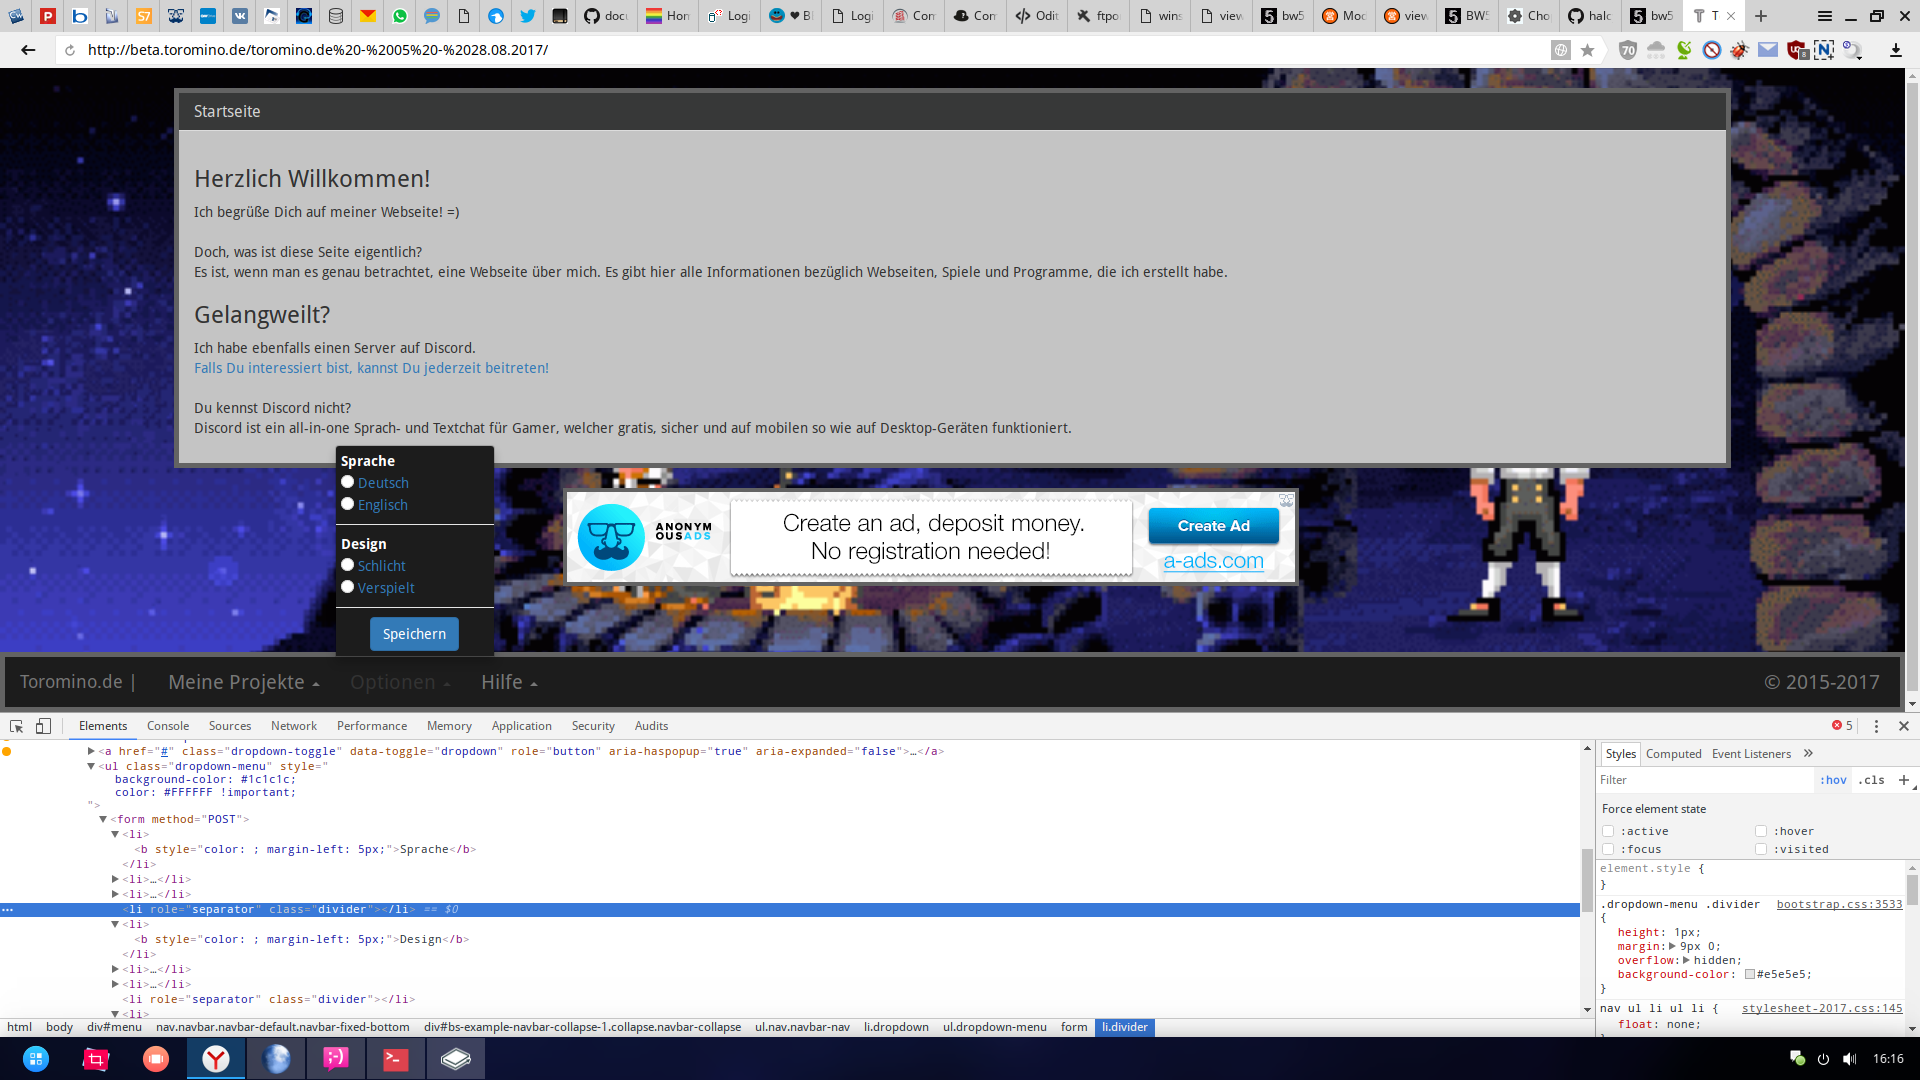Bookmark page with the star icon
This screenshot has width=1920, height=1080.
pyautogui.click(x=1587, y=50)
